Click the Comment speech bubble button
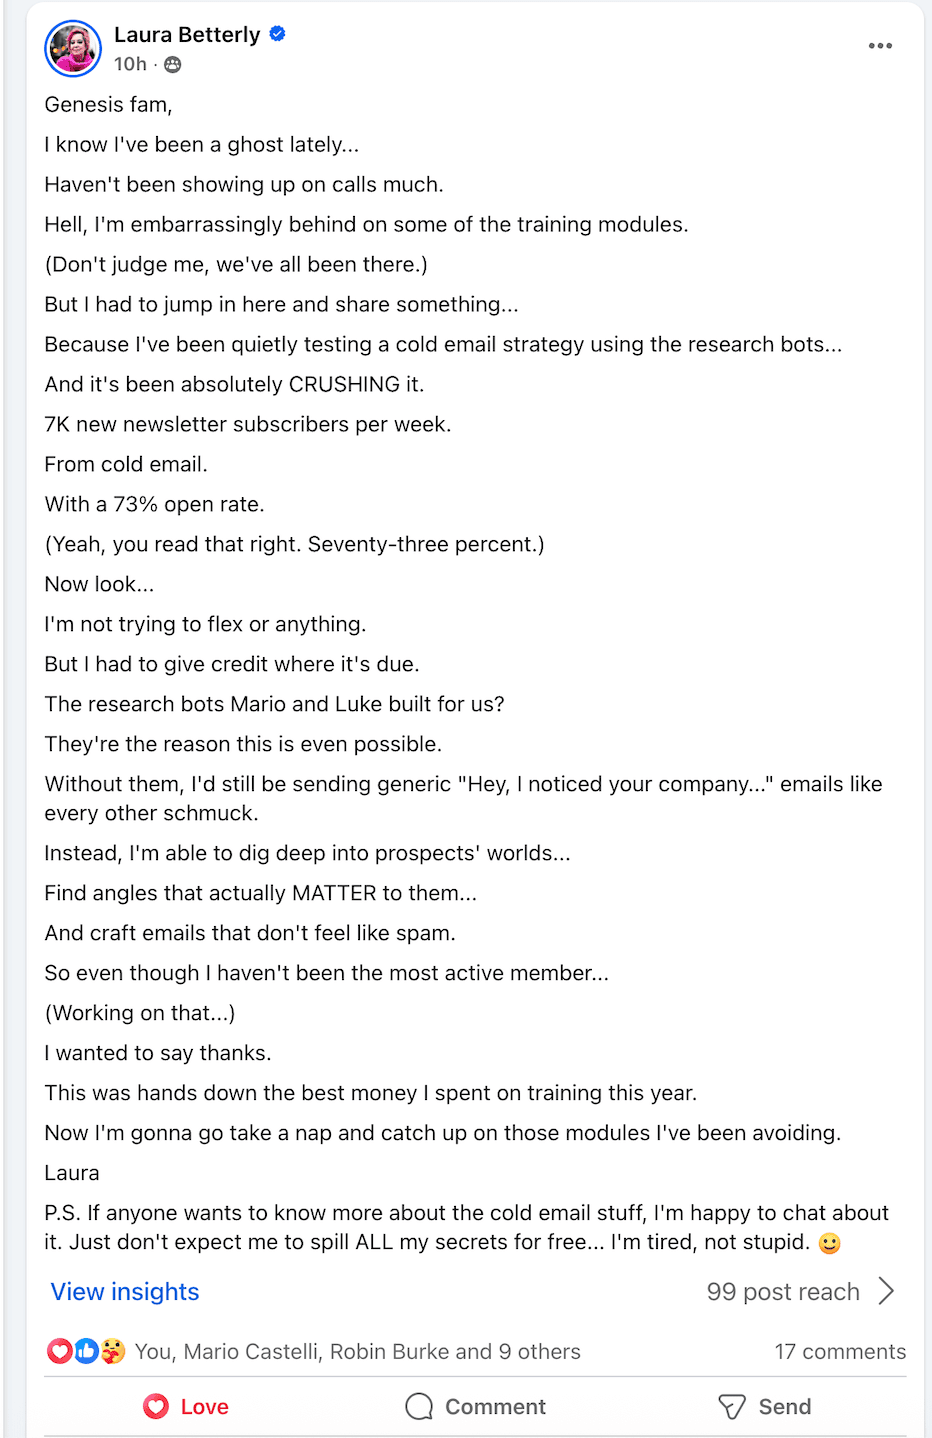932x1438 pixels. (476, 1407)
